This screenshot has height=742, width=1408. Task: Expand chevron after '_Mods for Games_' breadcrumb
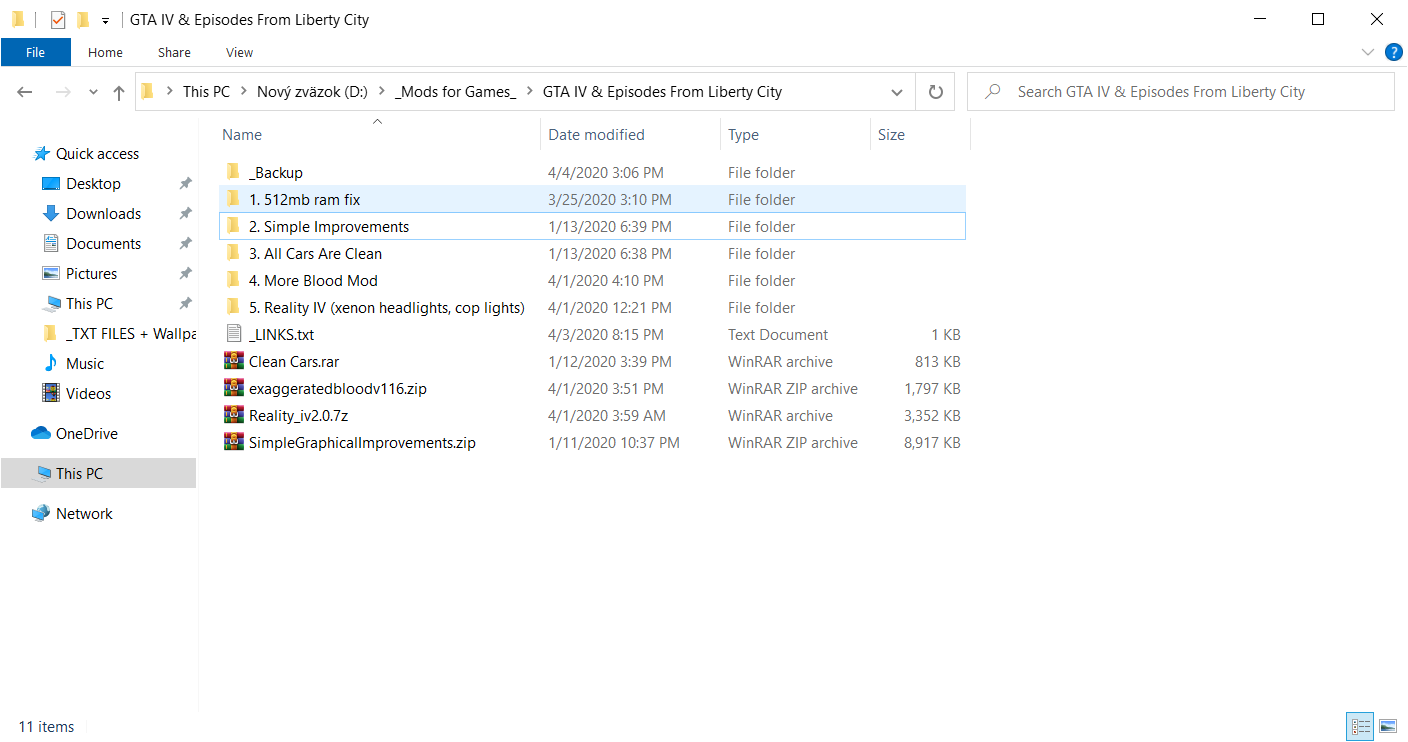[530, 92]
